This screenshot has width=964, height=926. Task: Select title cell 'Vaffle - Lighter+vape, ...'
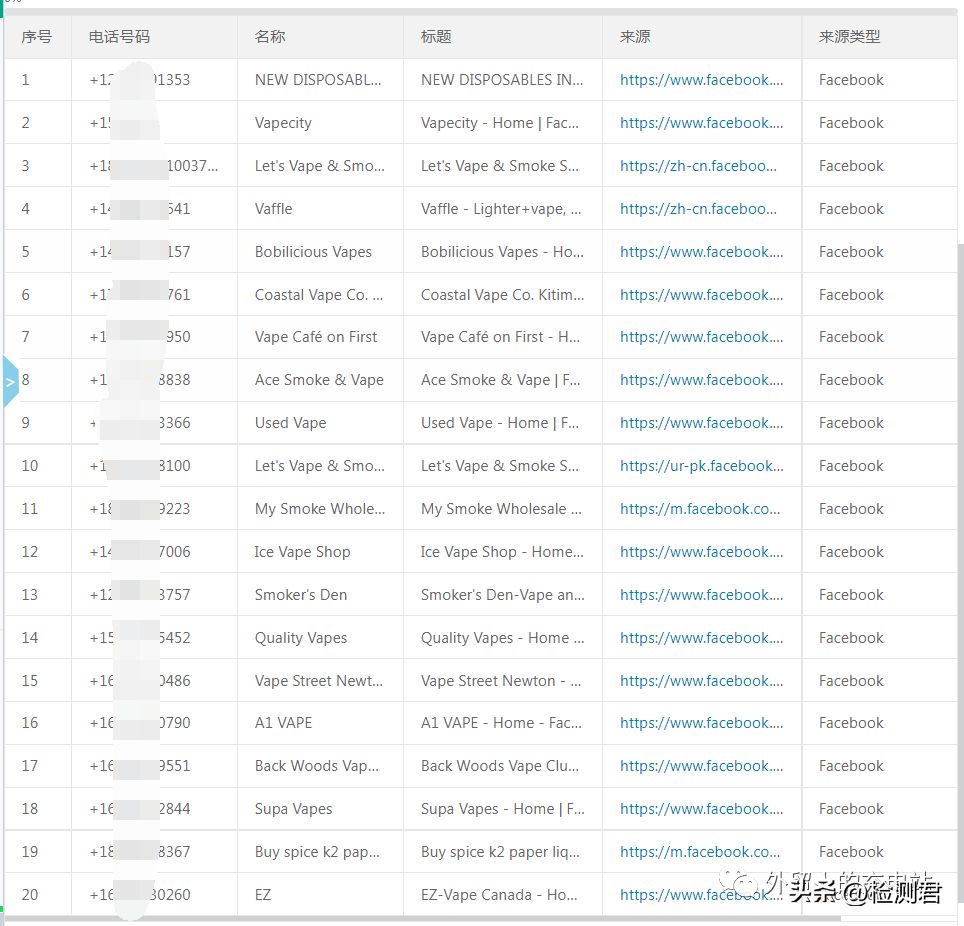point(501,209)
